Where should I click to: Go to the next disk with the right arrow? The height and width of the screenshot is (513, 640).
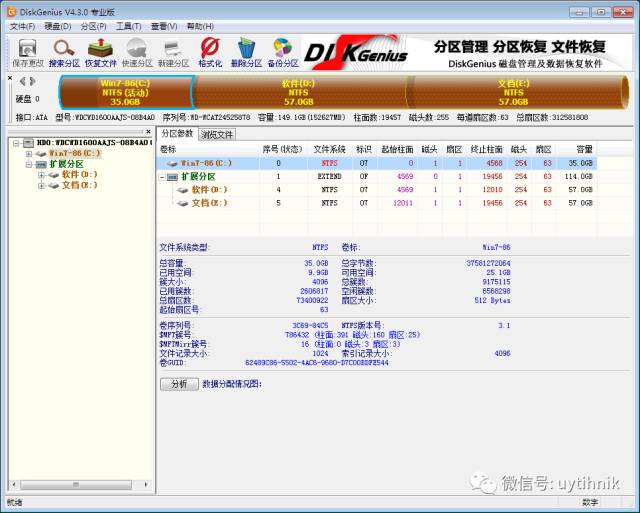click(x=32, y=81)
